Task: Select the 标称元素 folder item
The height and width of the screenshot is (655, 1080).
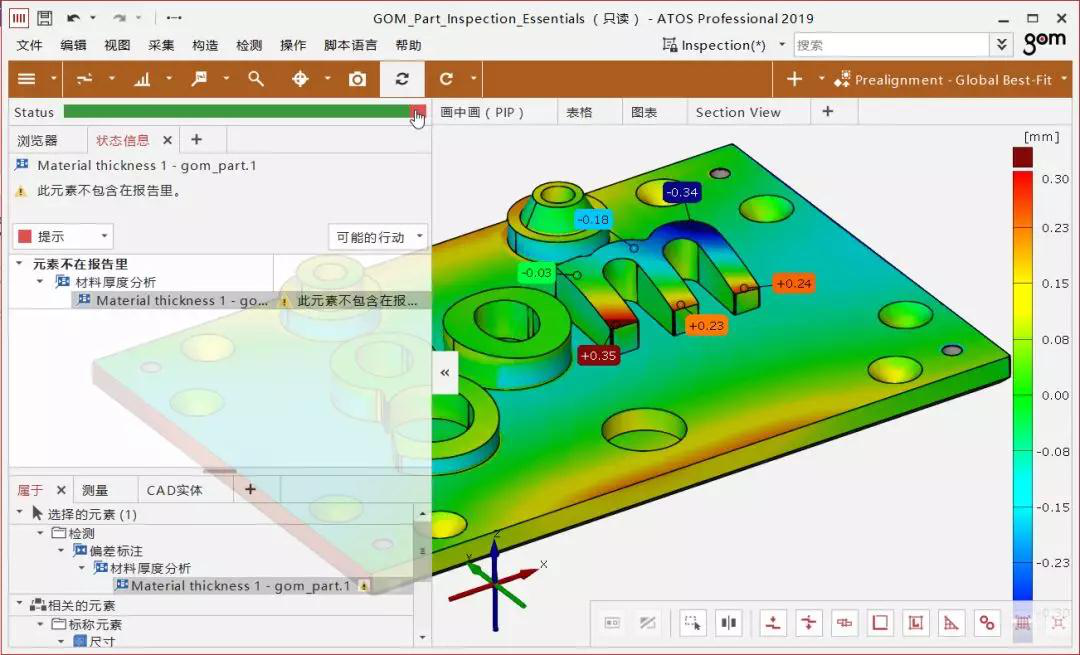Action: (x=94, y=624)
